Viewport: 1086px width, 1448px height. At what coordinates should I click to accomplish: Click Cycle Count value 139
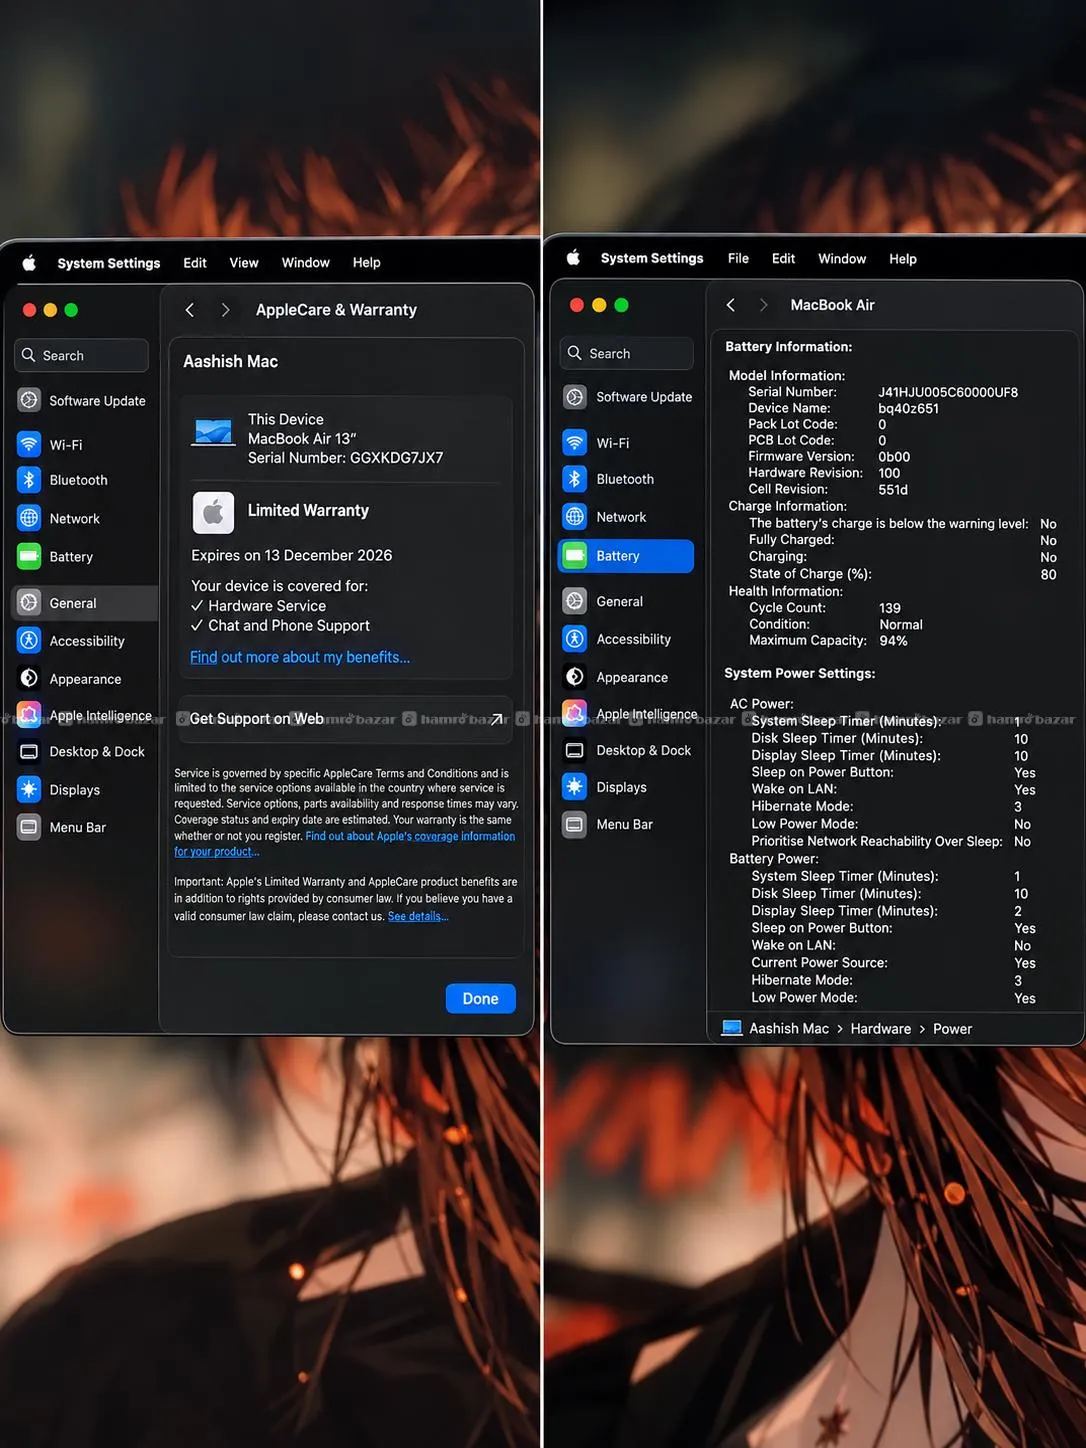click(890, 608)
